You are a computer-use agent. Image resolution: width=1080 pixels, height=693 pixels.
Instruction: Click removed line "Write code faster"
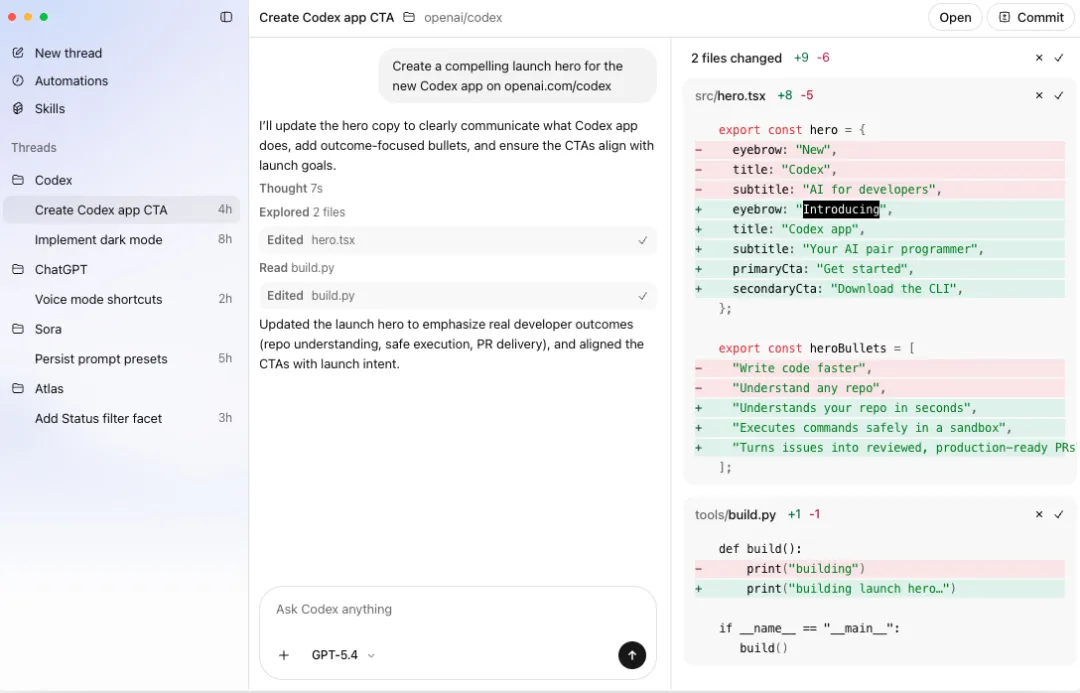click(x=880, y=368)
